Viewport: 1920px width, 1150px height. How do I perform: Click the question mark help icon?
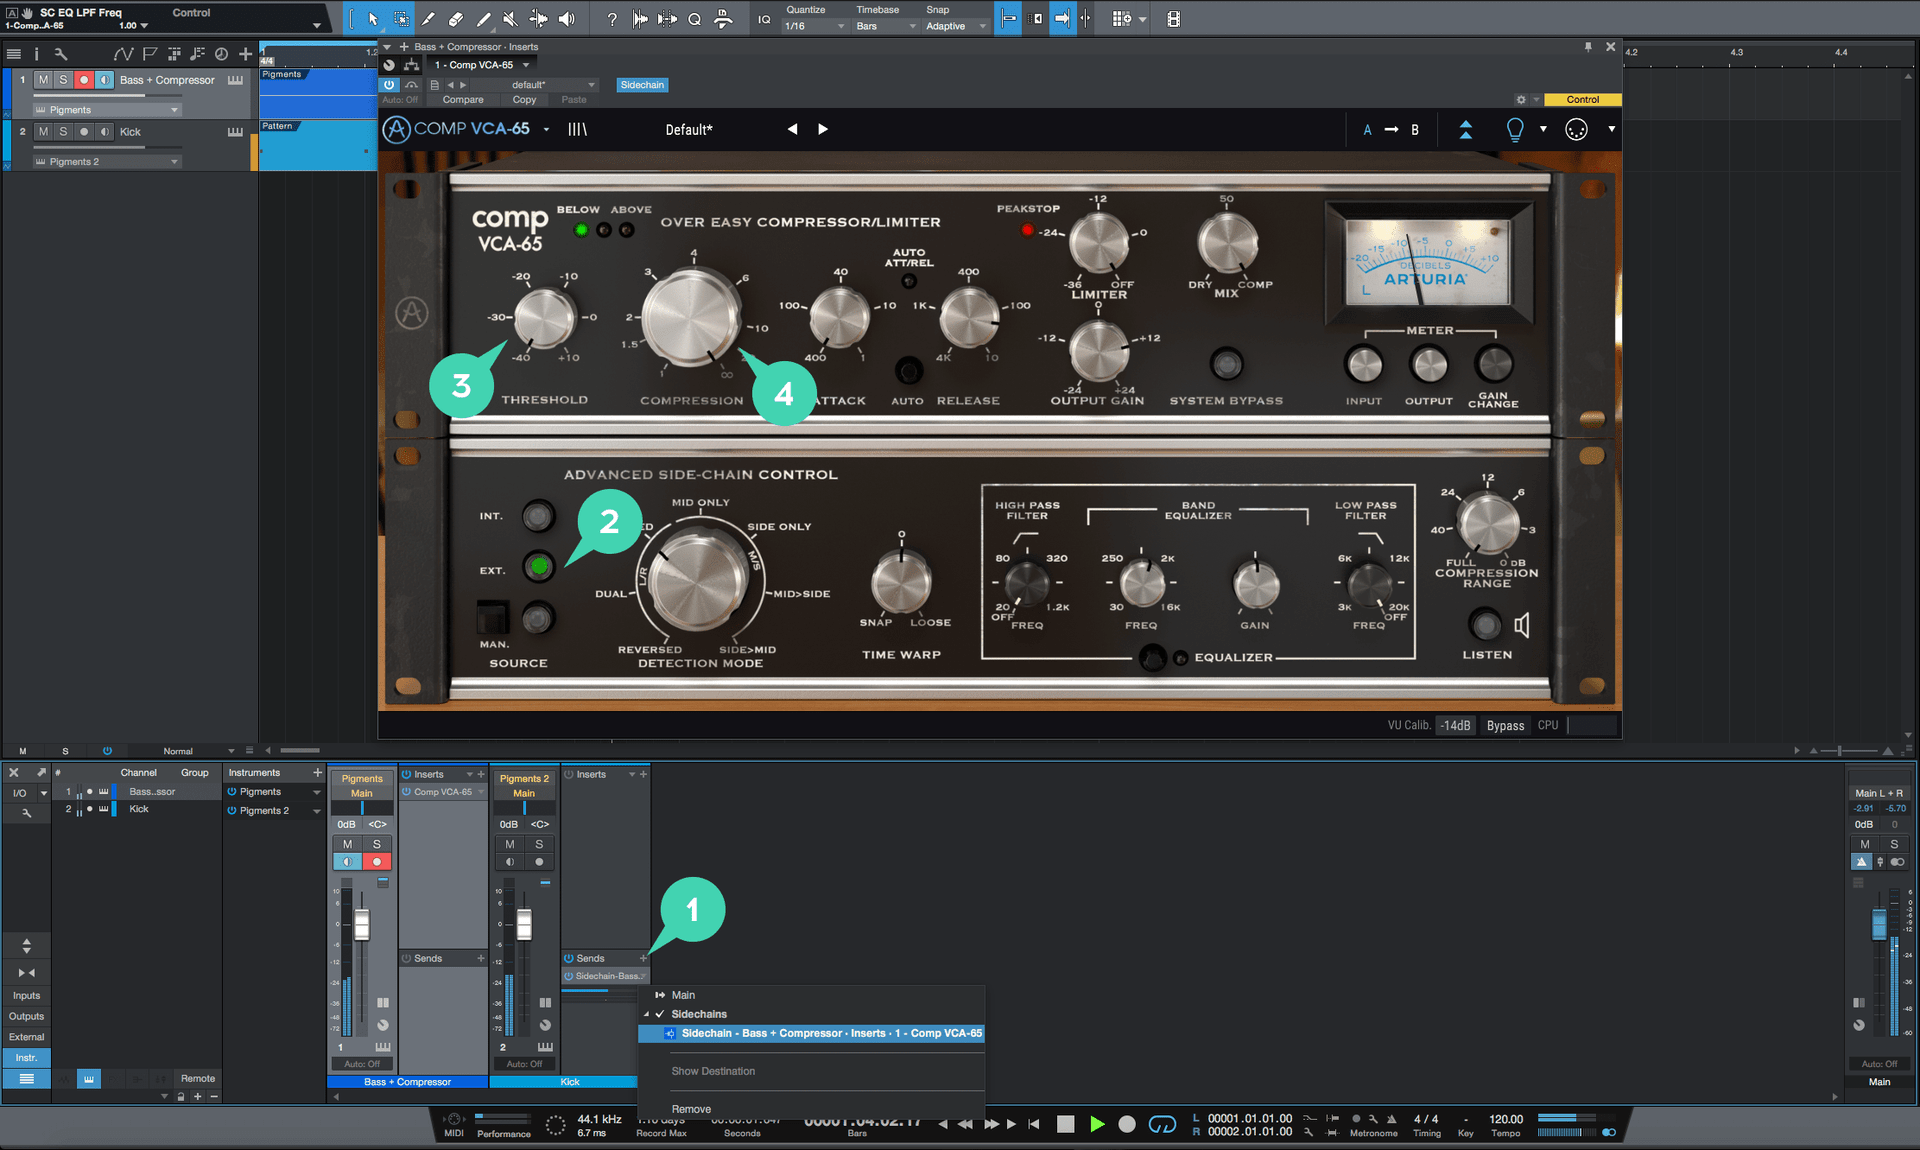[612, 19]
